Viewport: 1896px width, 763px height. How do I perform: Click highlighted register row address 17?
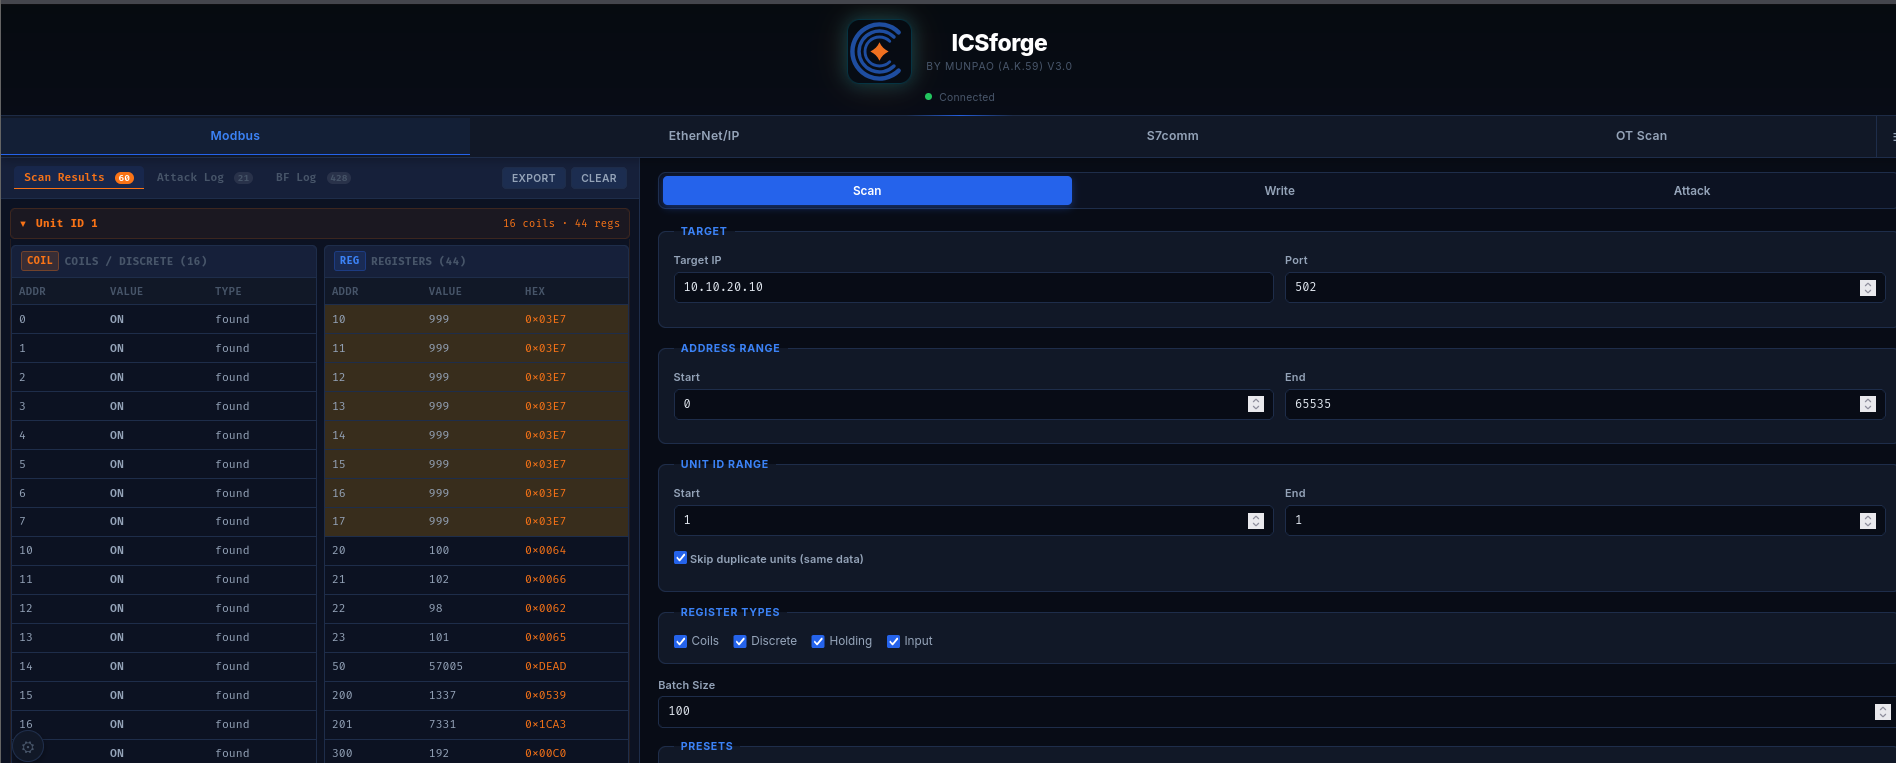point(339,521)
